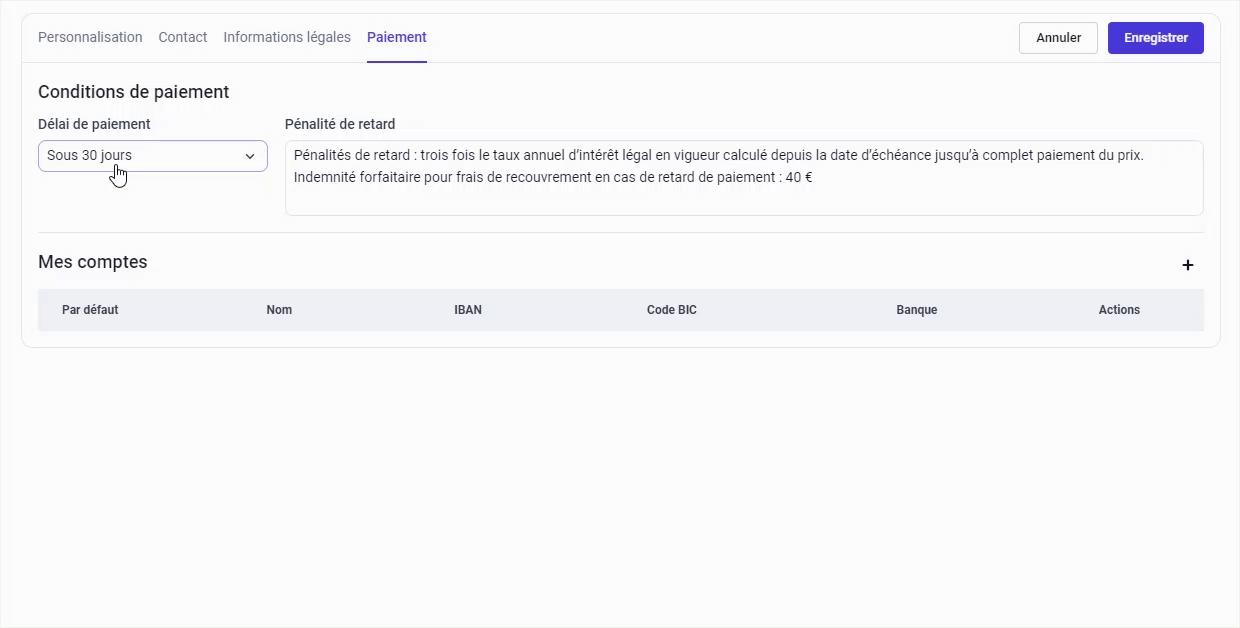The image size is (1240, 628).
Task: Click the Banque column header
Action: [916, 310]
